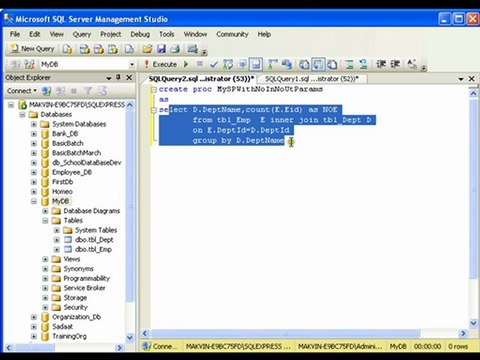Display the estimated execution plan
Viewport: 480px width, 360px height.
click(228, 64)
